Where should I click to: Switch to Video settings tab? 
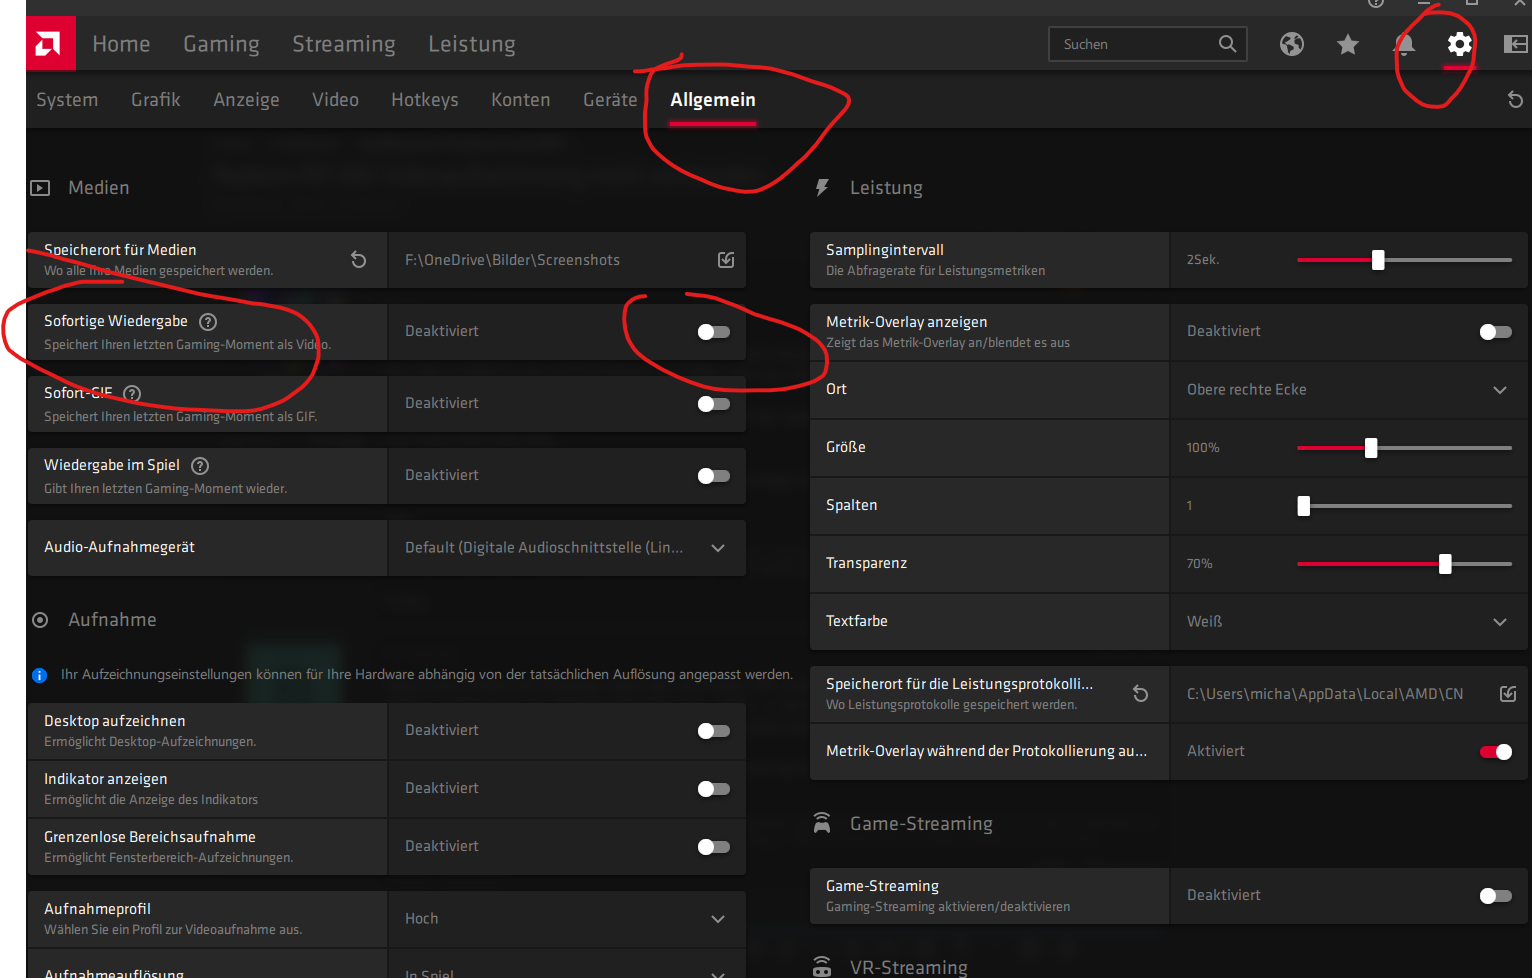tap(335, 100)
